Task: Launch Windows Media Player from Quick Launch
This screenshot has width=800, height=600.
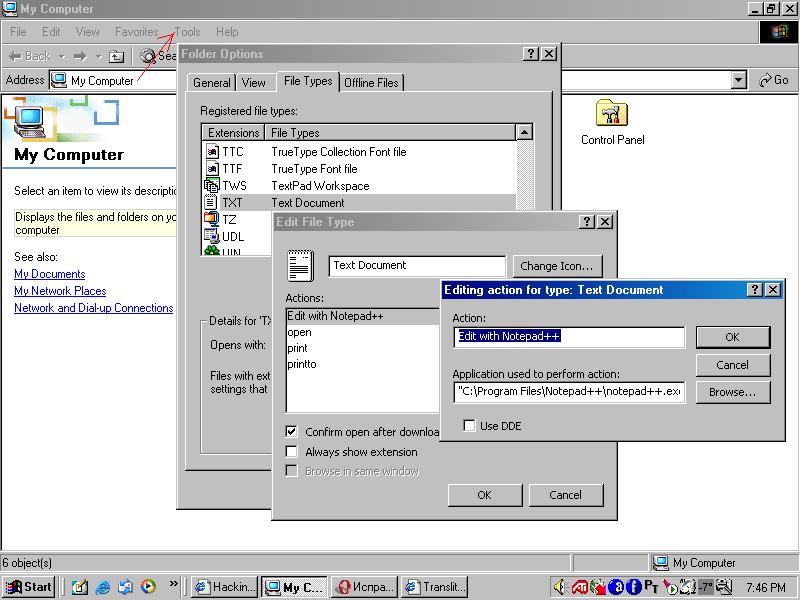Action: click(x=148, y=587)
